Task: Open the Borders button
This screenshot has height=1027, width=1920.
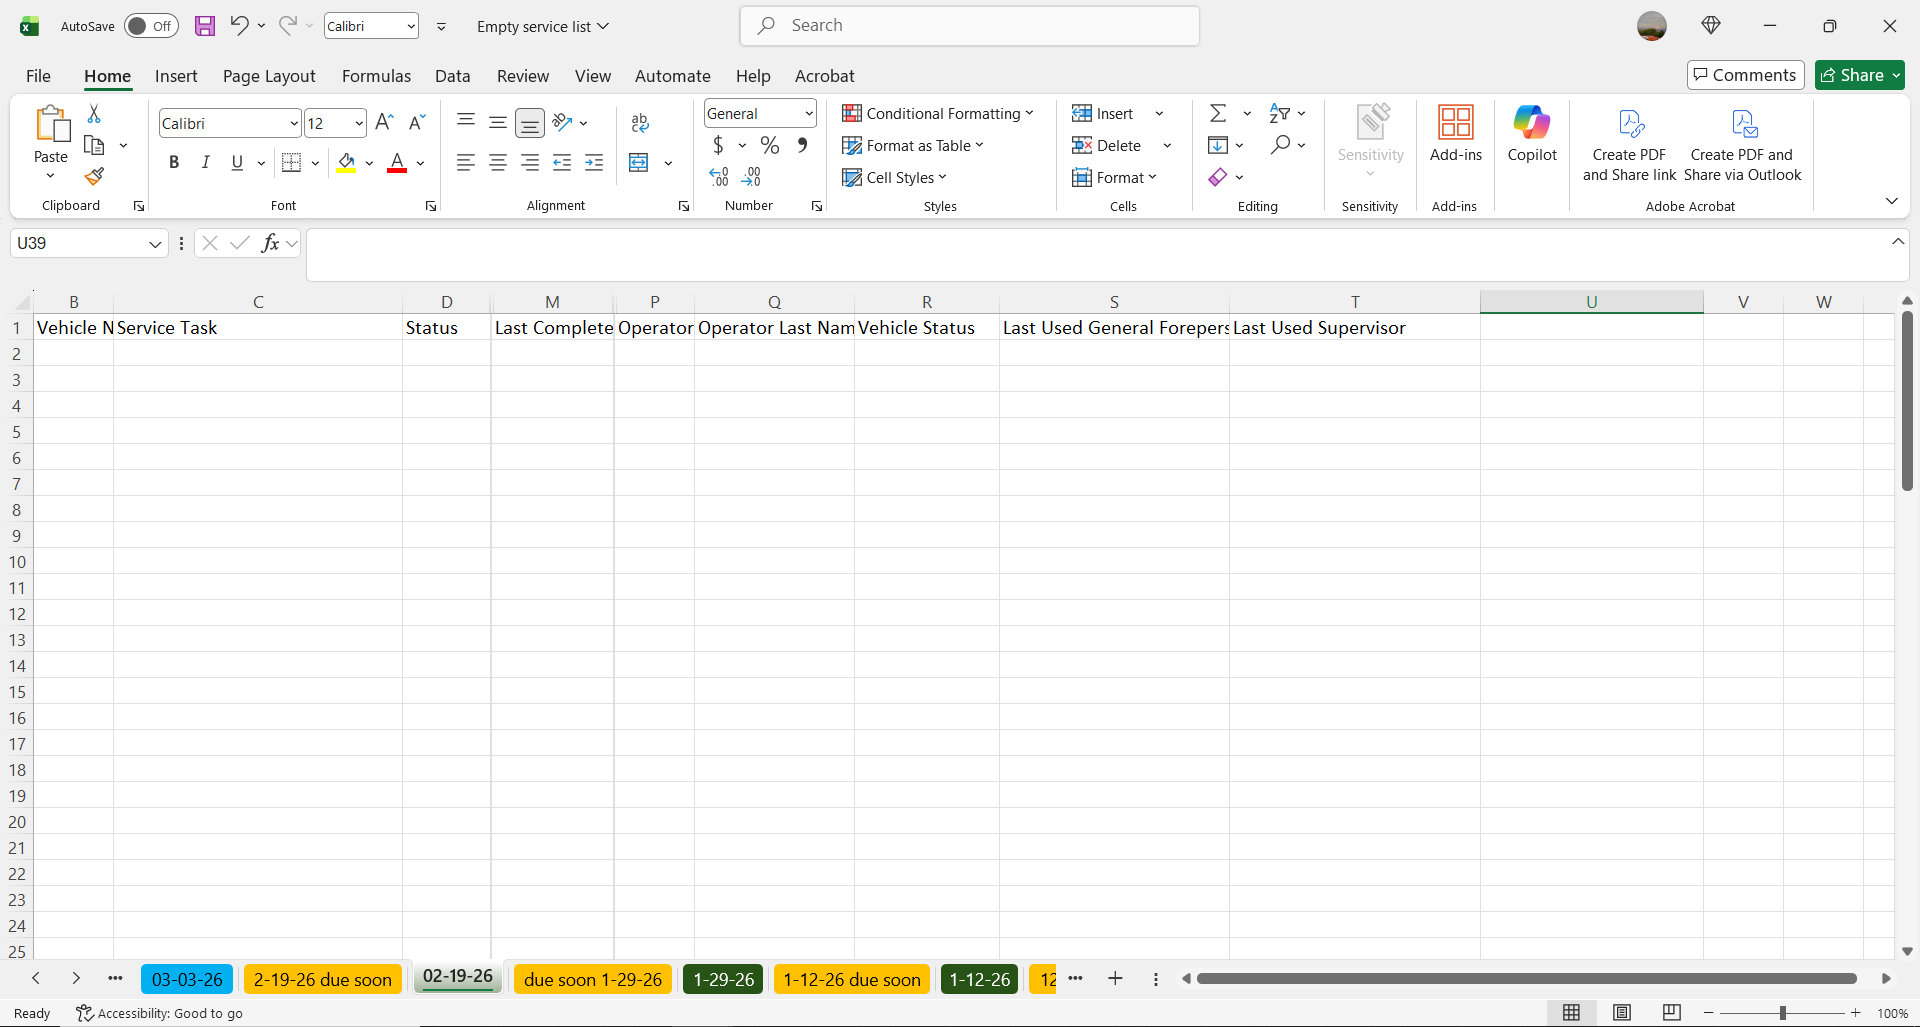Action: (291, 163)
